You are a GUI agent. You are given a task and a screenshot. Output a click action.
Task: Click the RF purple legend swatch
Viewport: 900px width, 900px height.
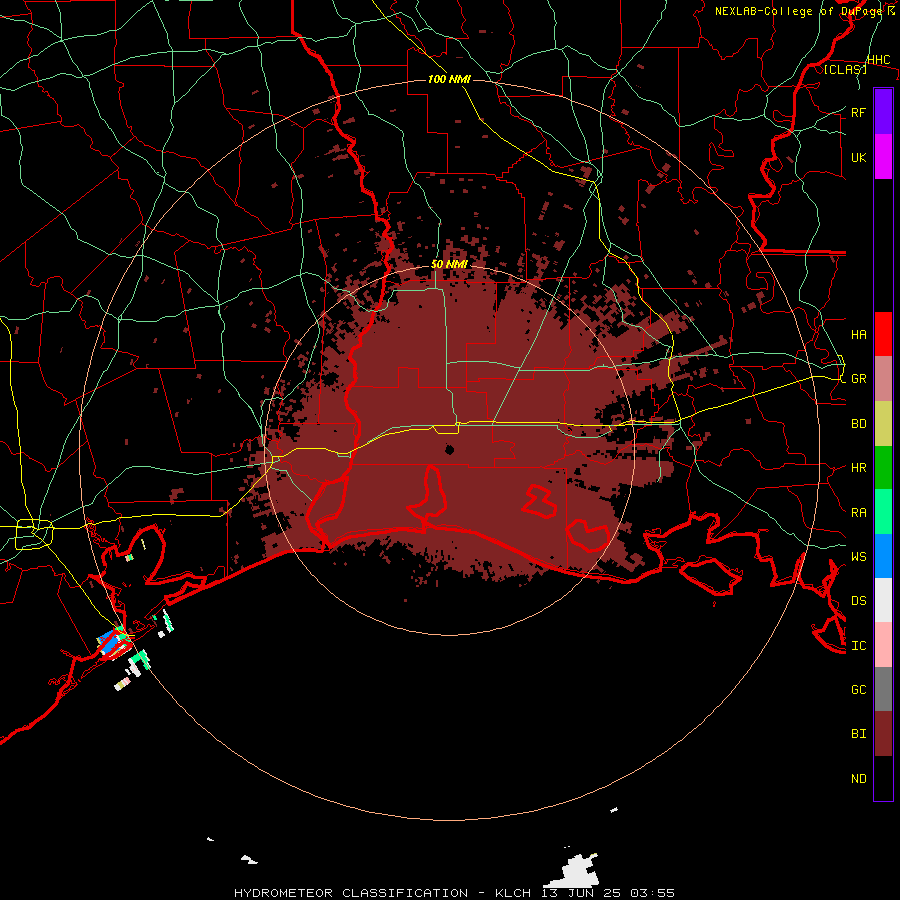pos(883,112)
